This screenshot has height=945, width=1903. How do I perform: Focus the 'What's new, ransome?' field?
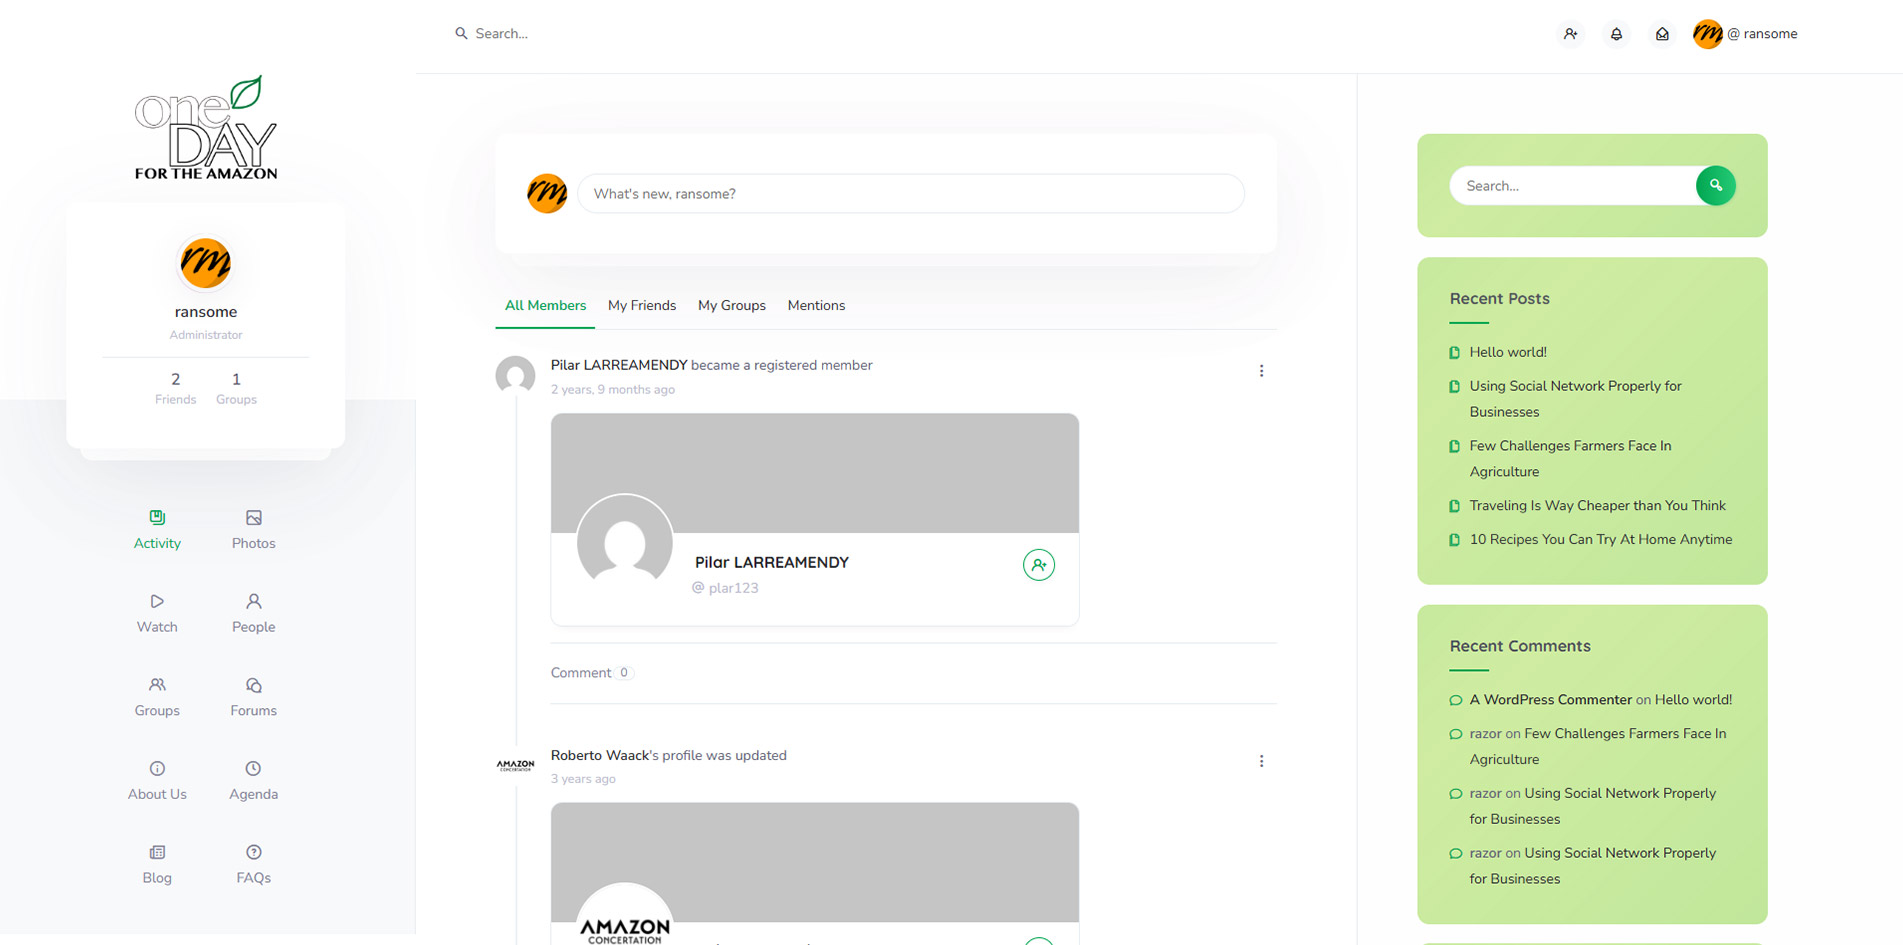(x=910, y=194)
